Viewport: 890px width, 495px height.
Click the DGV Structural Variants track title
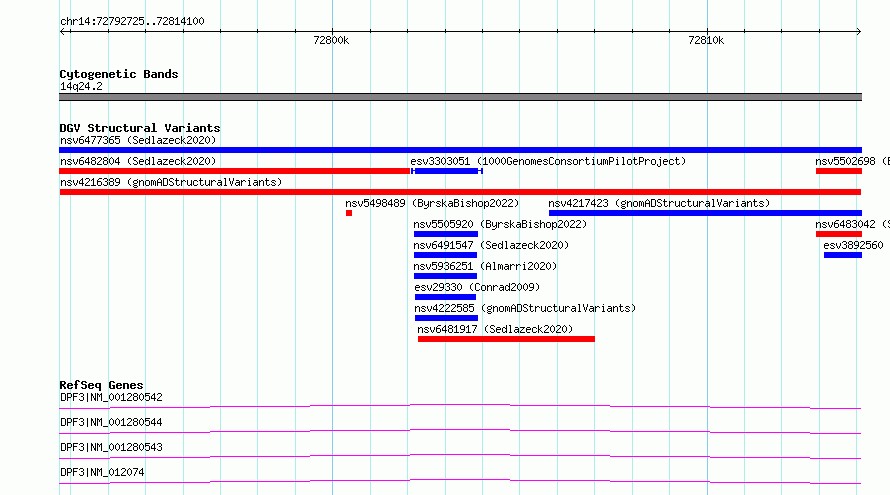140,128
